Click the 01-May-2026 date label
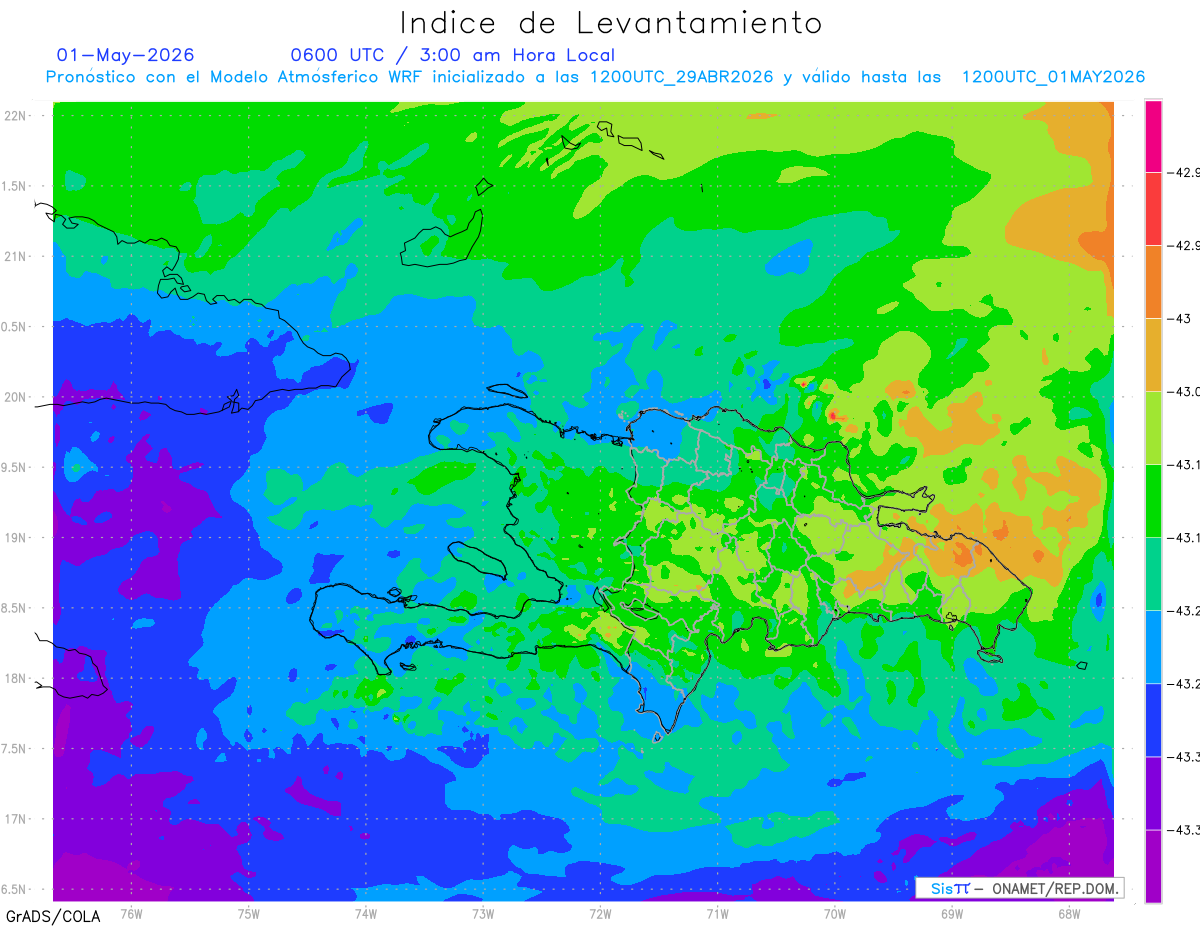The height and width of the screenshot is (927, 1200). (125, 55)
